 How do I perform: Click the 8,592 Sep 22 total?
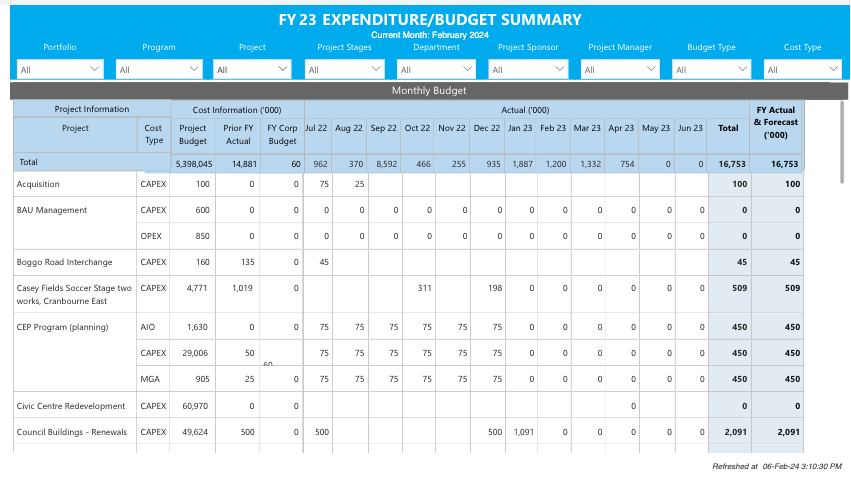(386, 164)
